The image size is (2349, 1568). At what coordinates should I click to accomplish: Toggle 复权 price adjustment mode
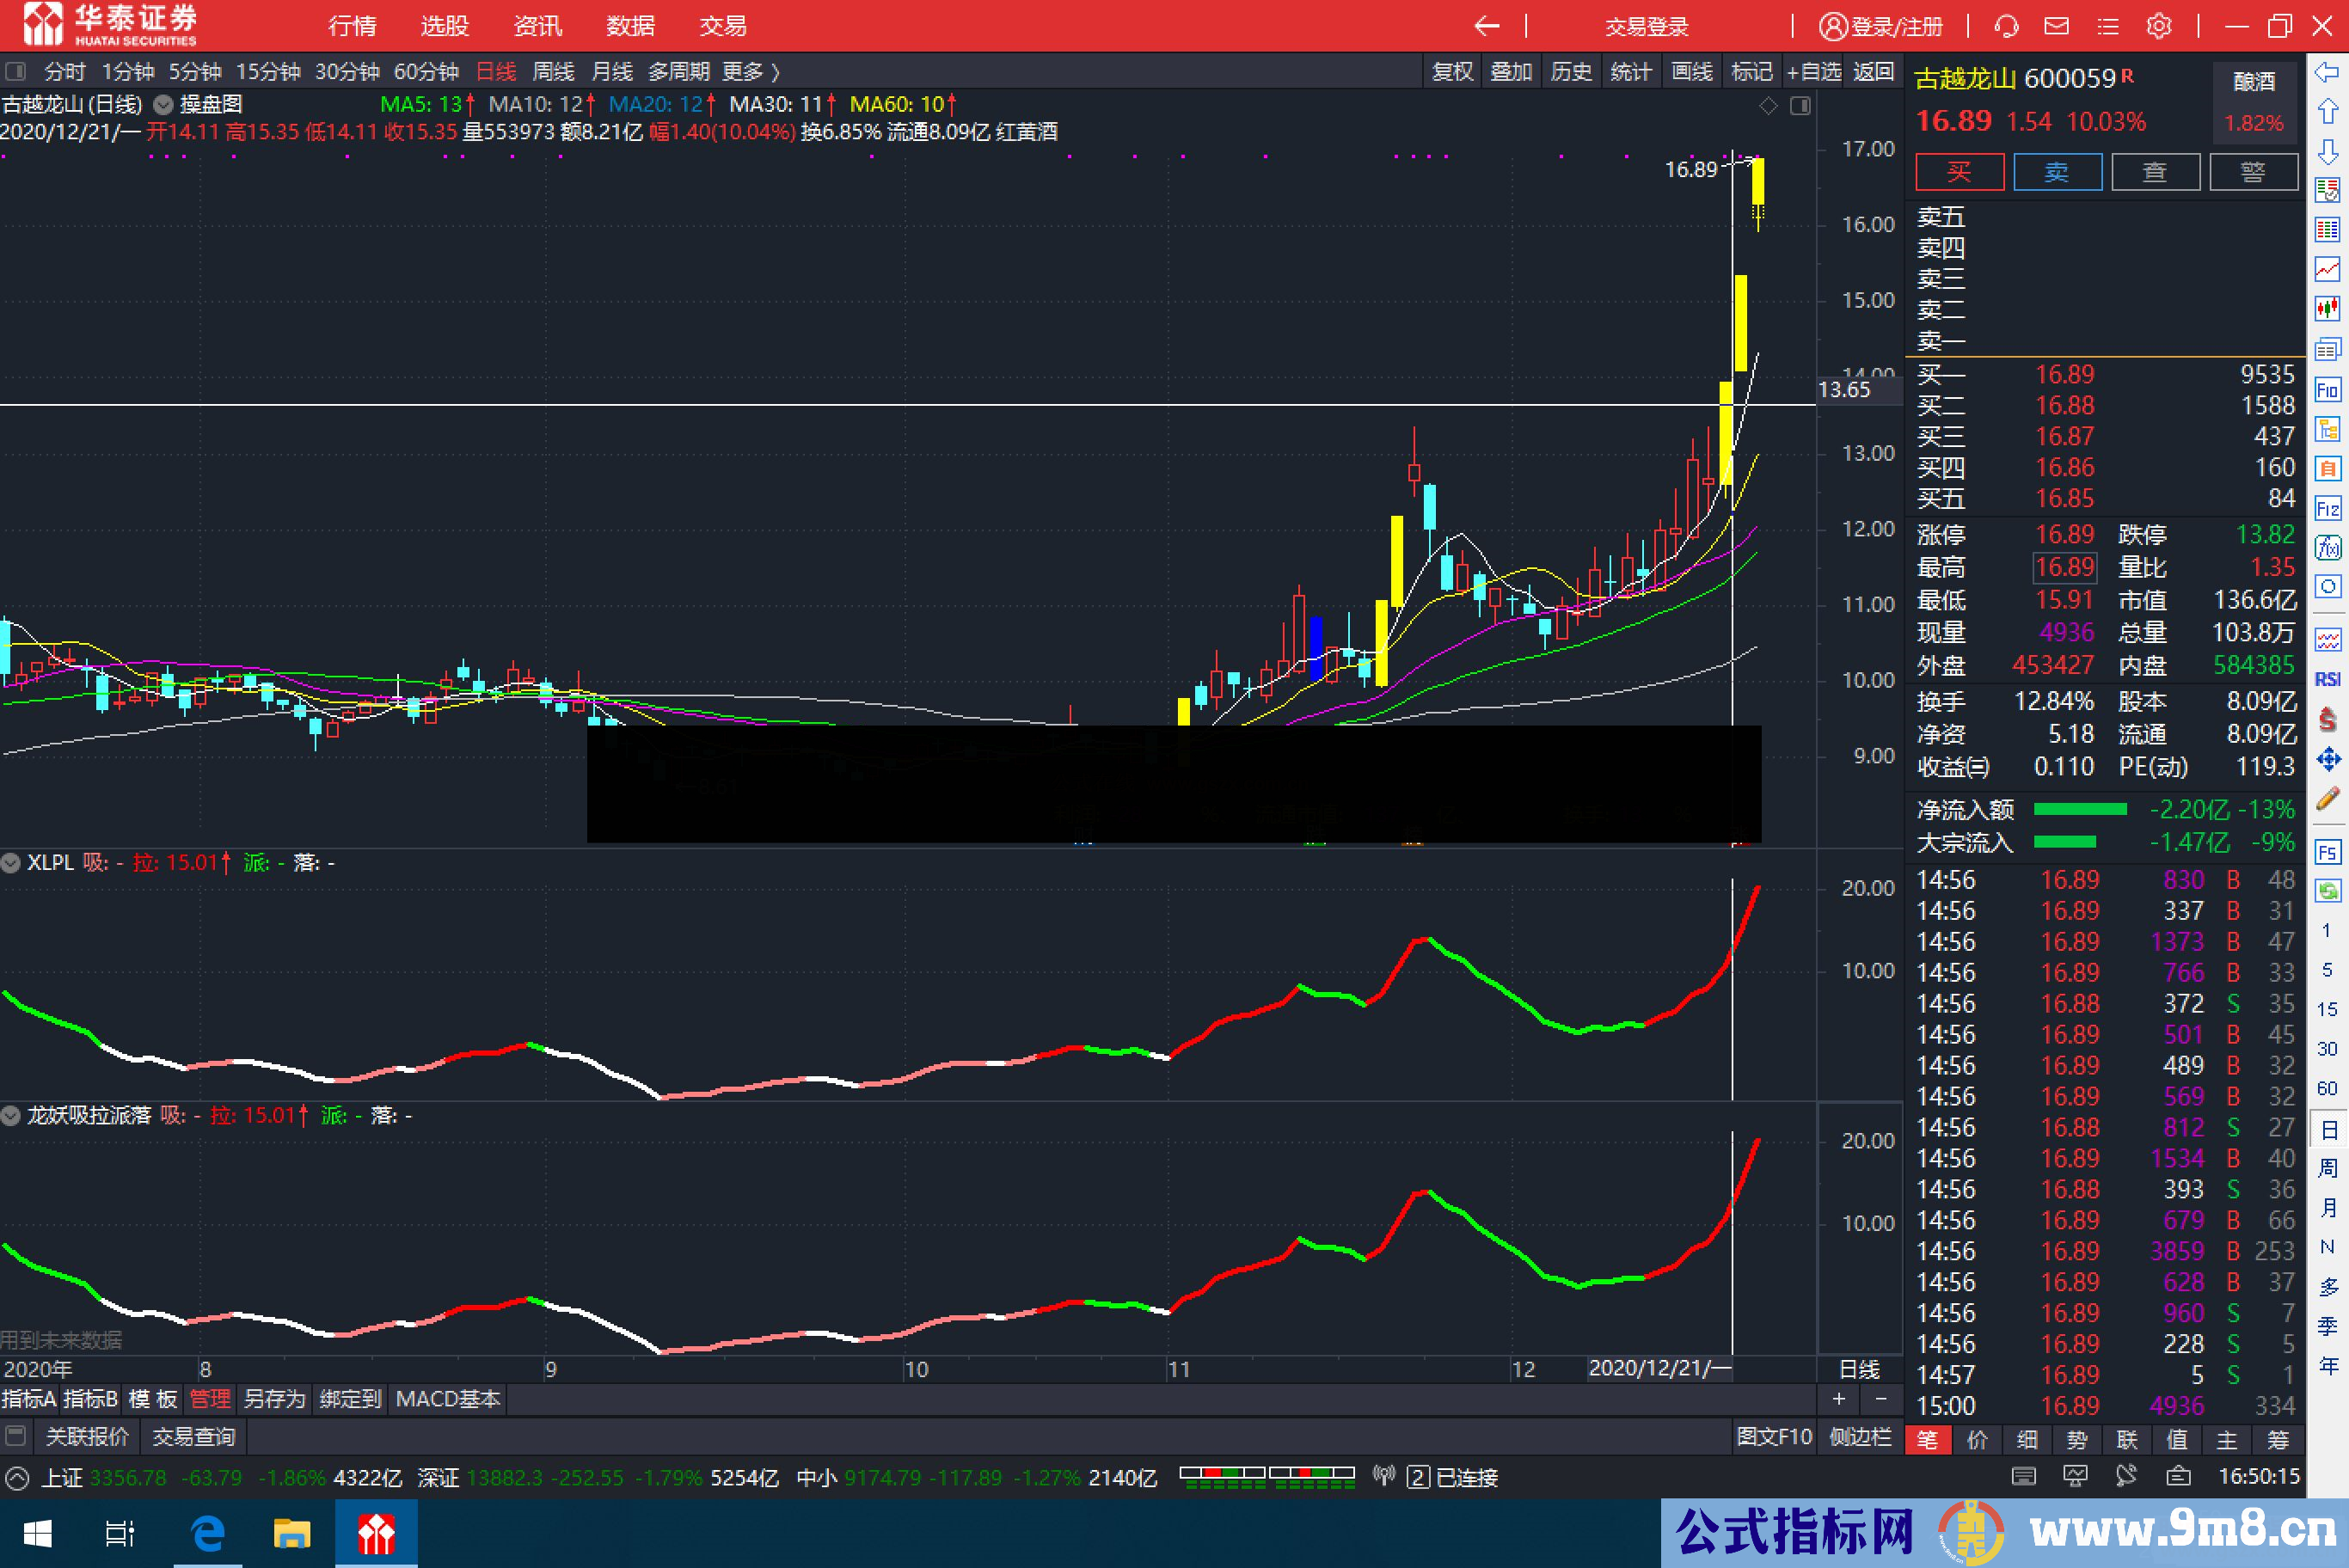coord(1451,71)
